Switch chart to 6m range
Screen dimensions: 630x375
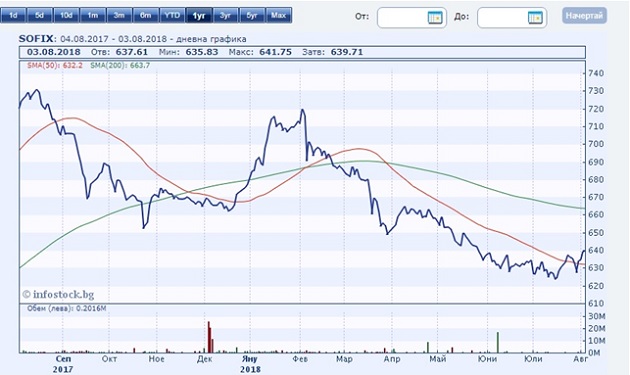click(145, 15)
